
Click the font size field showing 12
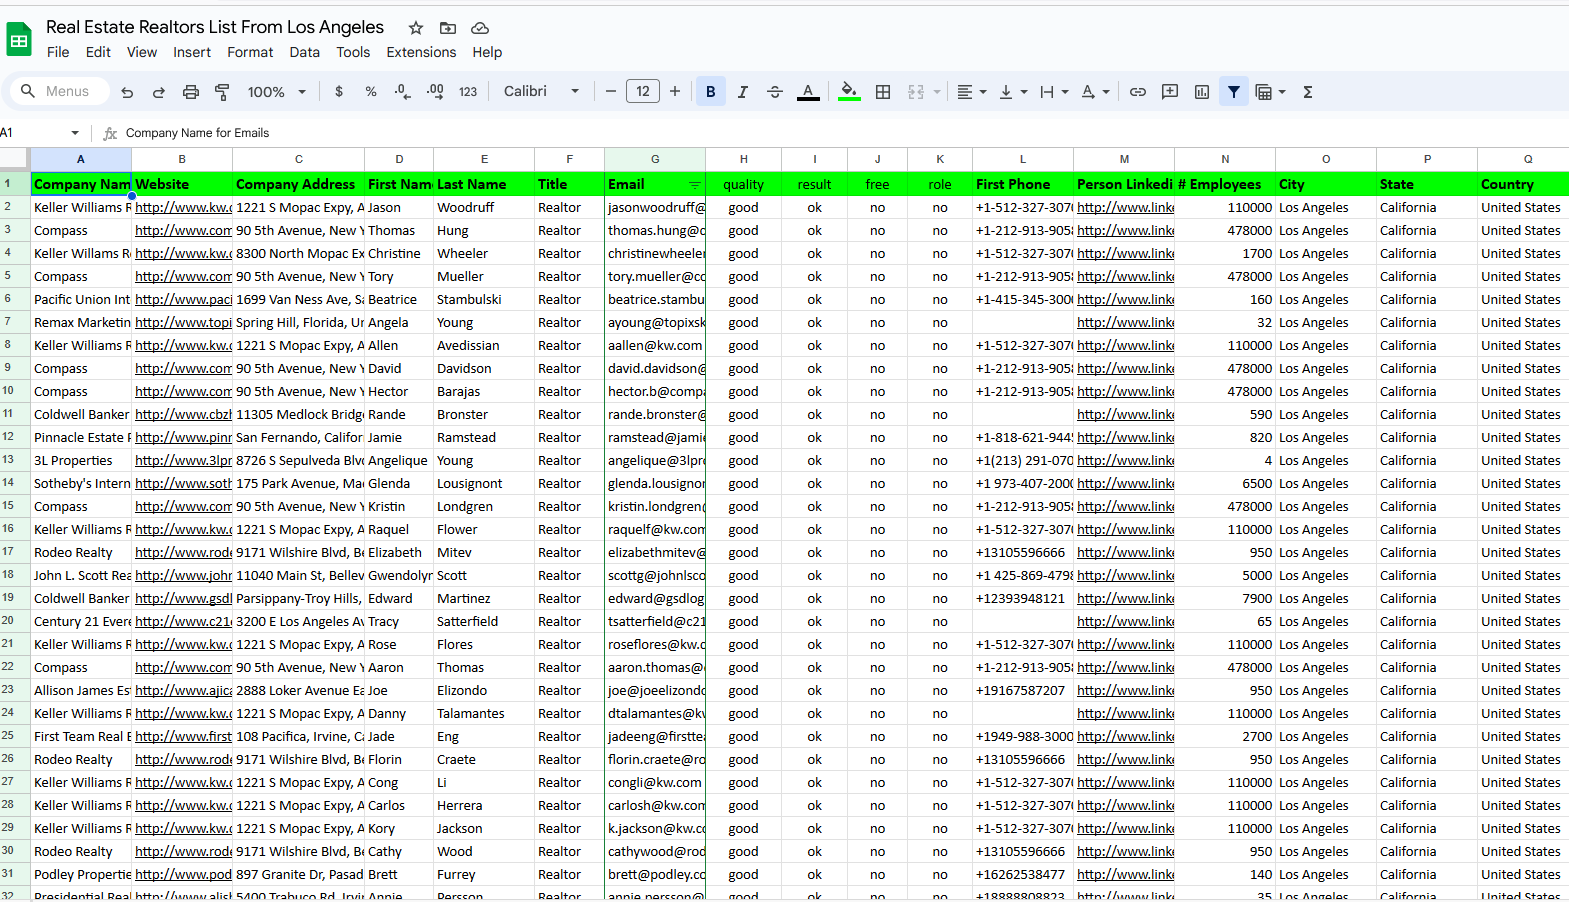[x=643, y=92]
